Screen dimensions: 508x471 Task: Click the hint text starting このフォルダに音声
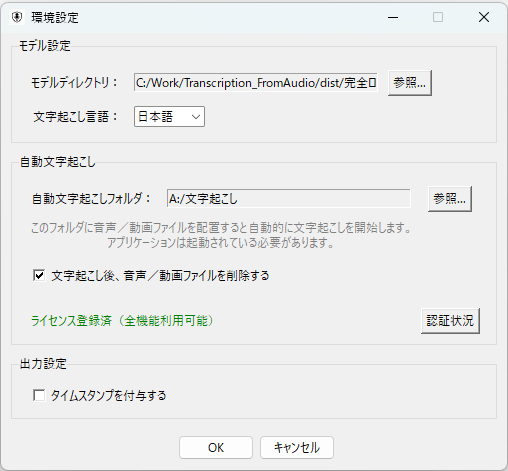[x=221, y=235]
